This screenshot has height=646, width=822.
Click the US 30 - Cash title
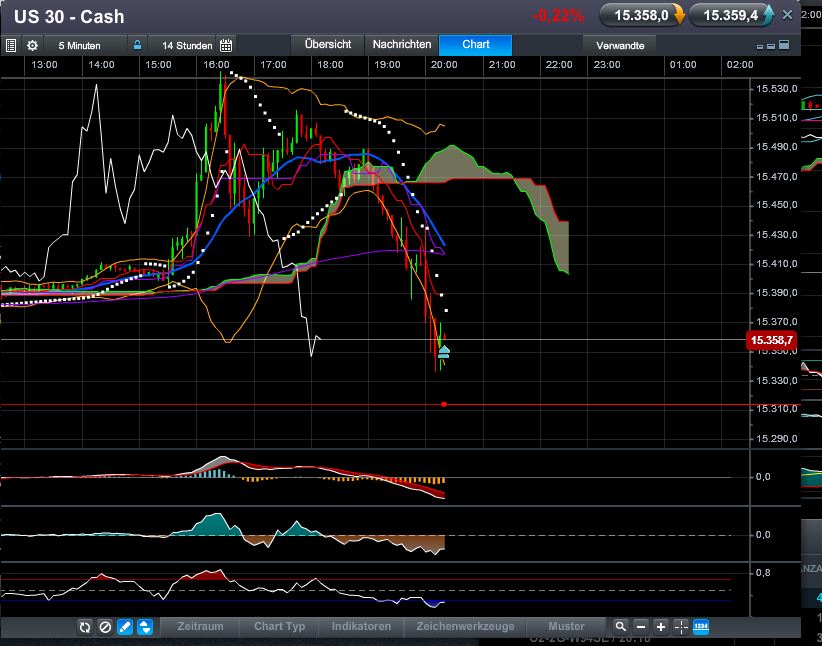coord(69,17)
